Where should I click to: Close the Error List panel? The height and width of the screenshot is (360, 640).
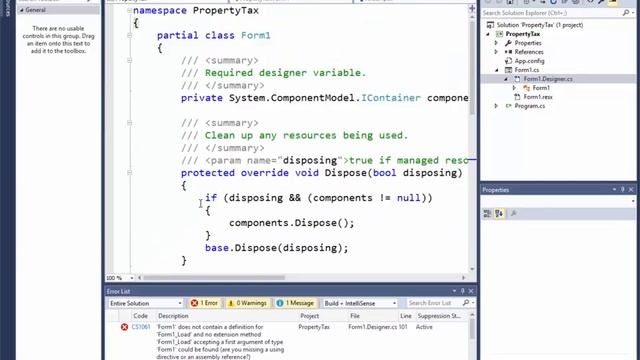point(471,291)
